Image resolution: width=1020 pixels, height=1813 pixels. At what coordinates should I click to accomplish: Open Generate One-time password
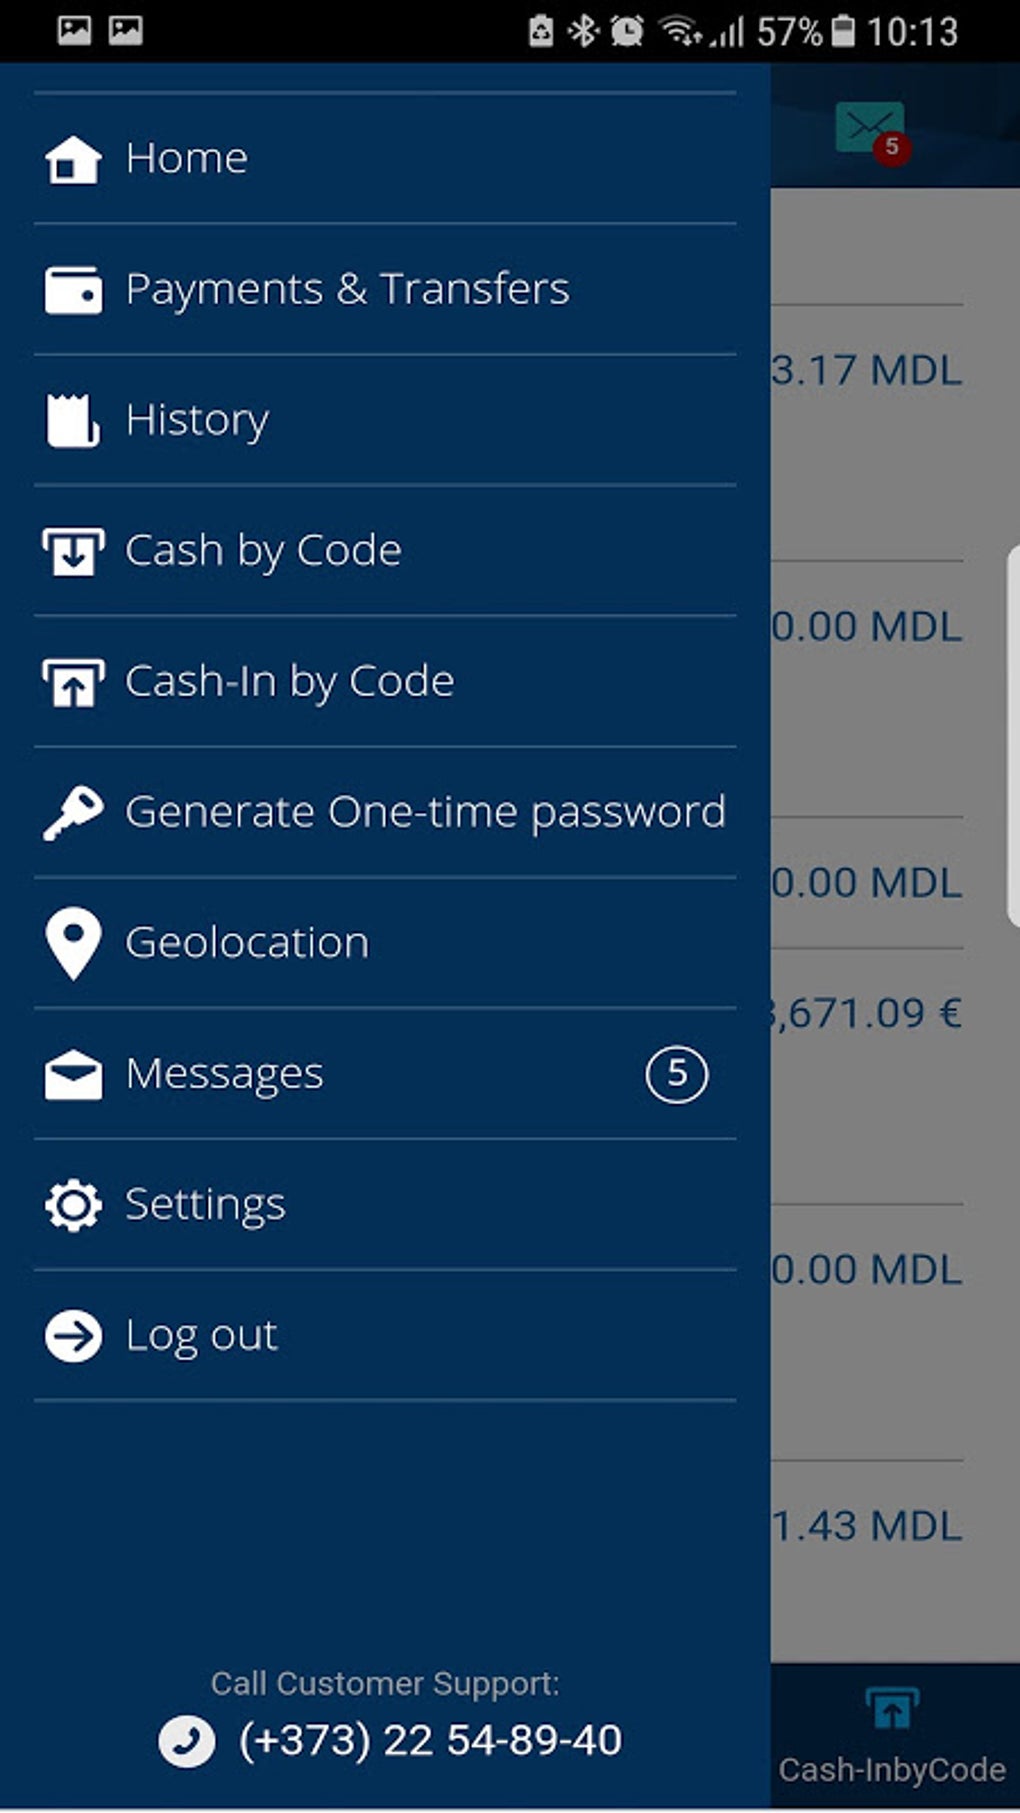pos(425,812)
